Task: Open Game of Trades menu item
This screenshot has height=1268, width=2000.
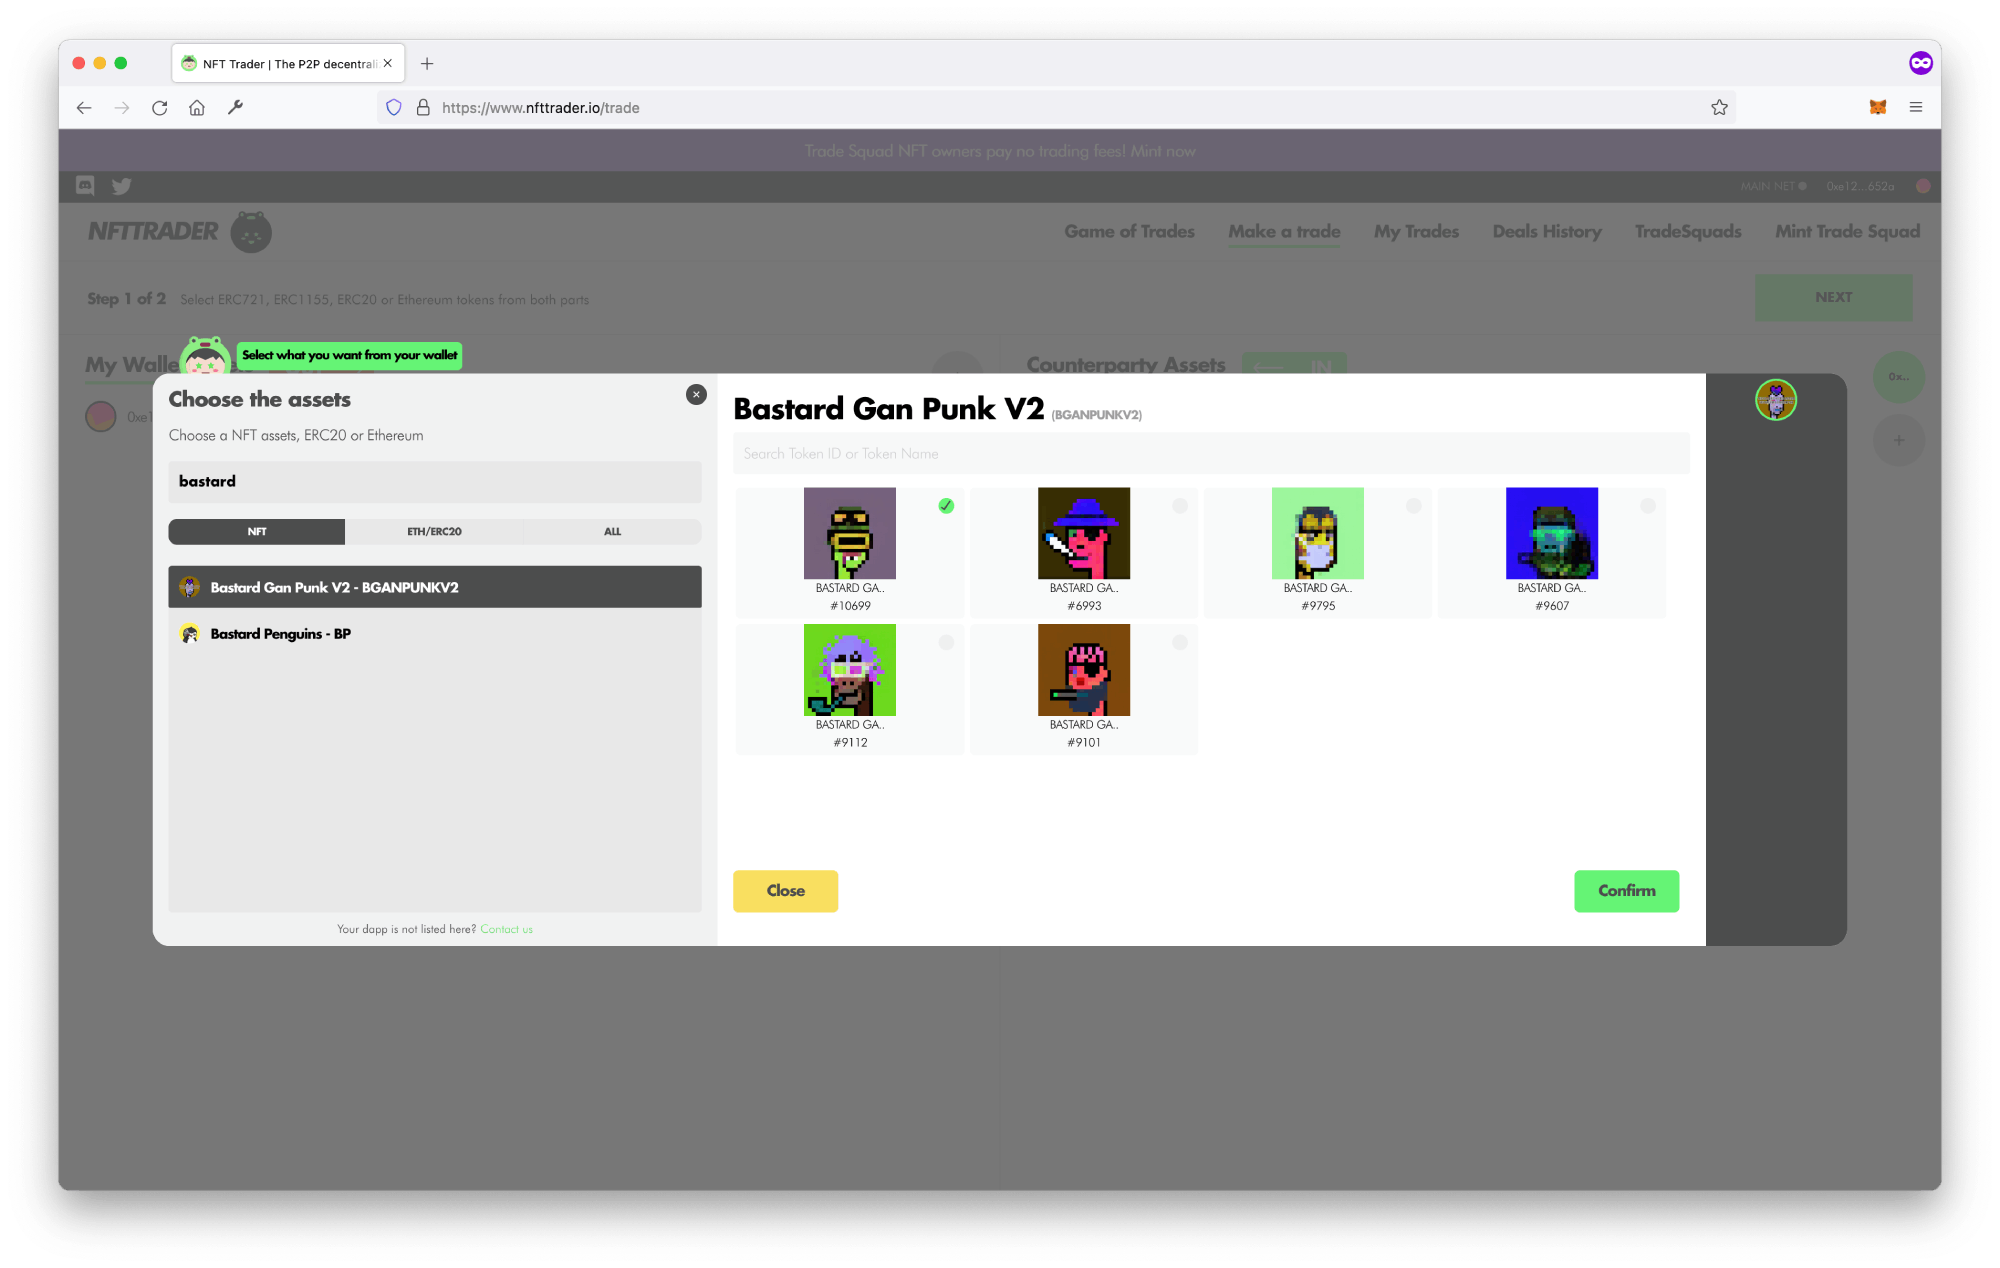Action: click(x=1130, y=230)
